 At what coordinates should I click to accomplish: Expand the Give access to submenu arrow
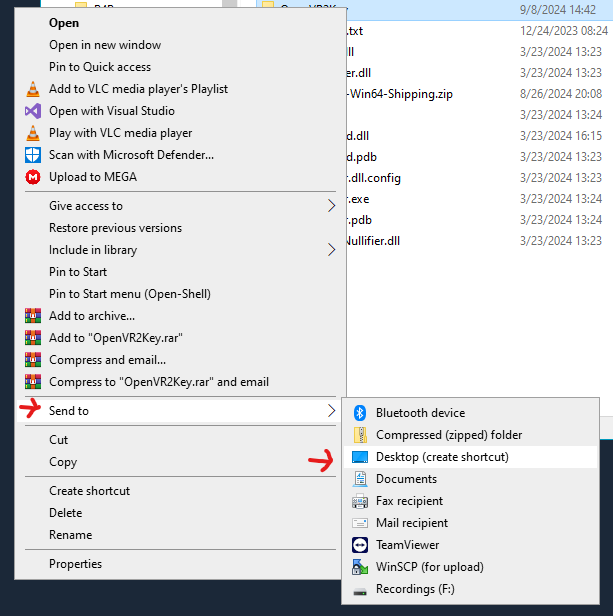332,206
